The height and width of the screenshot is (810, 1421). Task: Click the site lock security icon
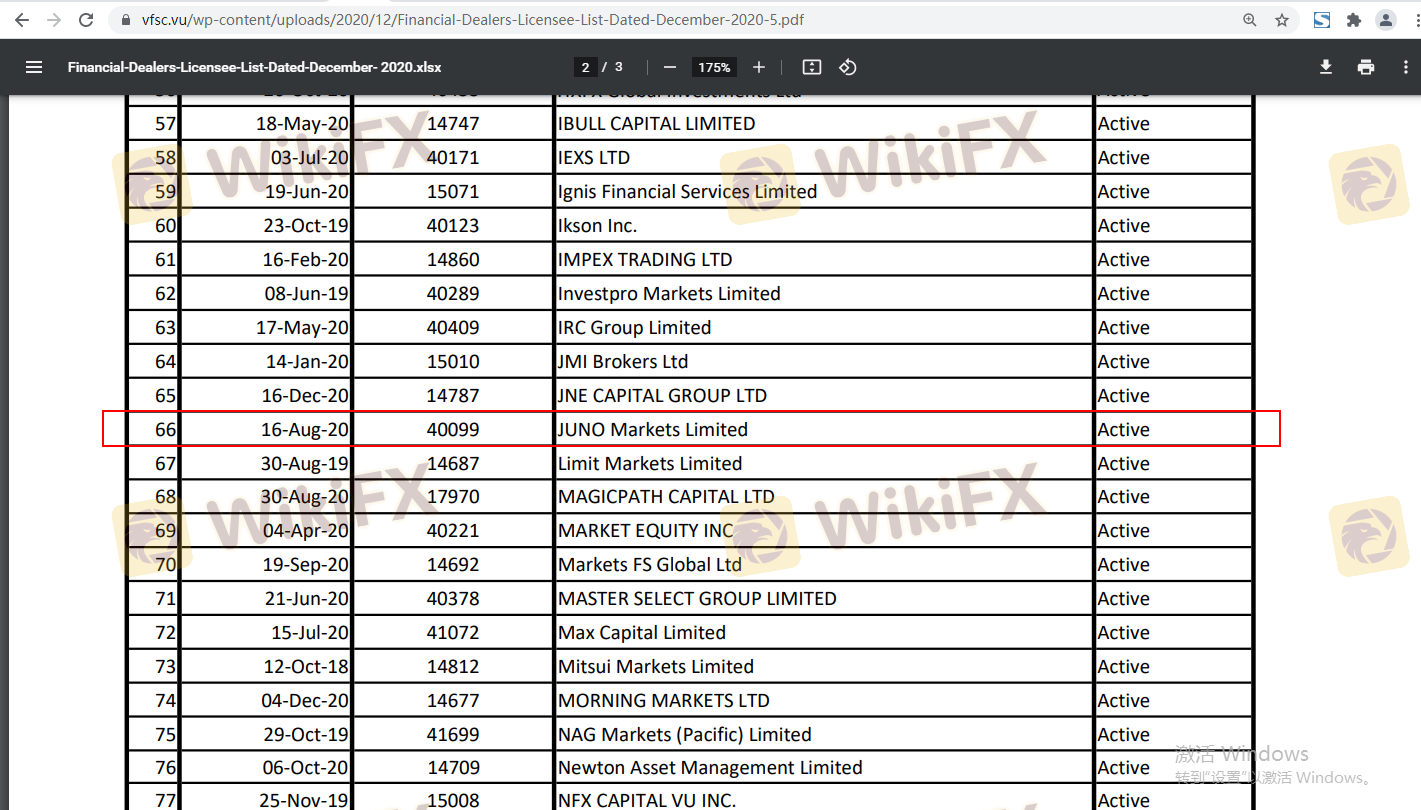pos(125,20)
